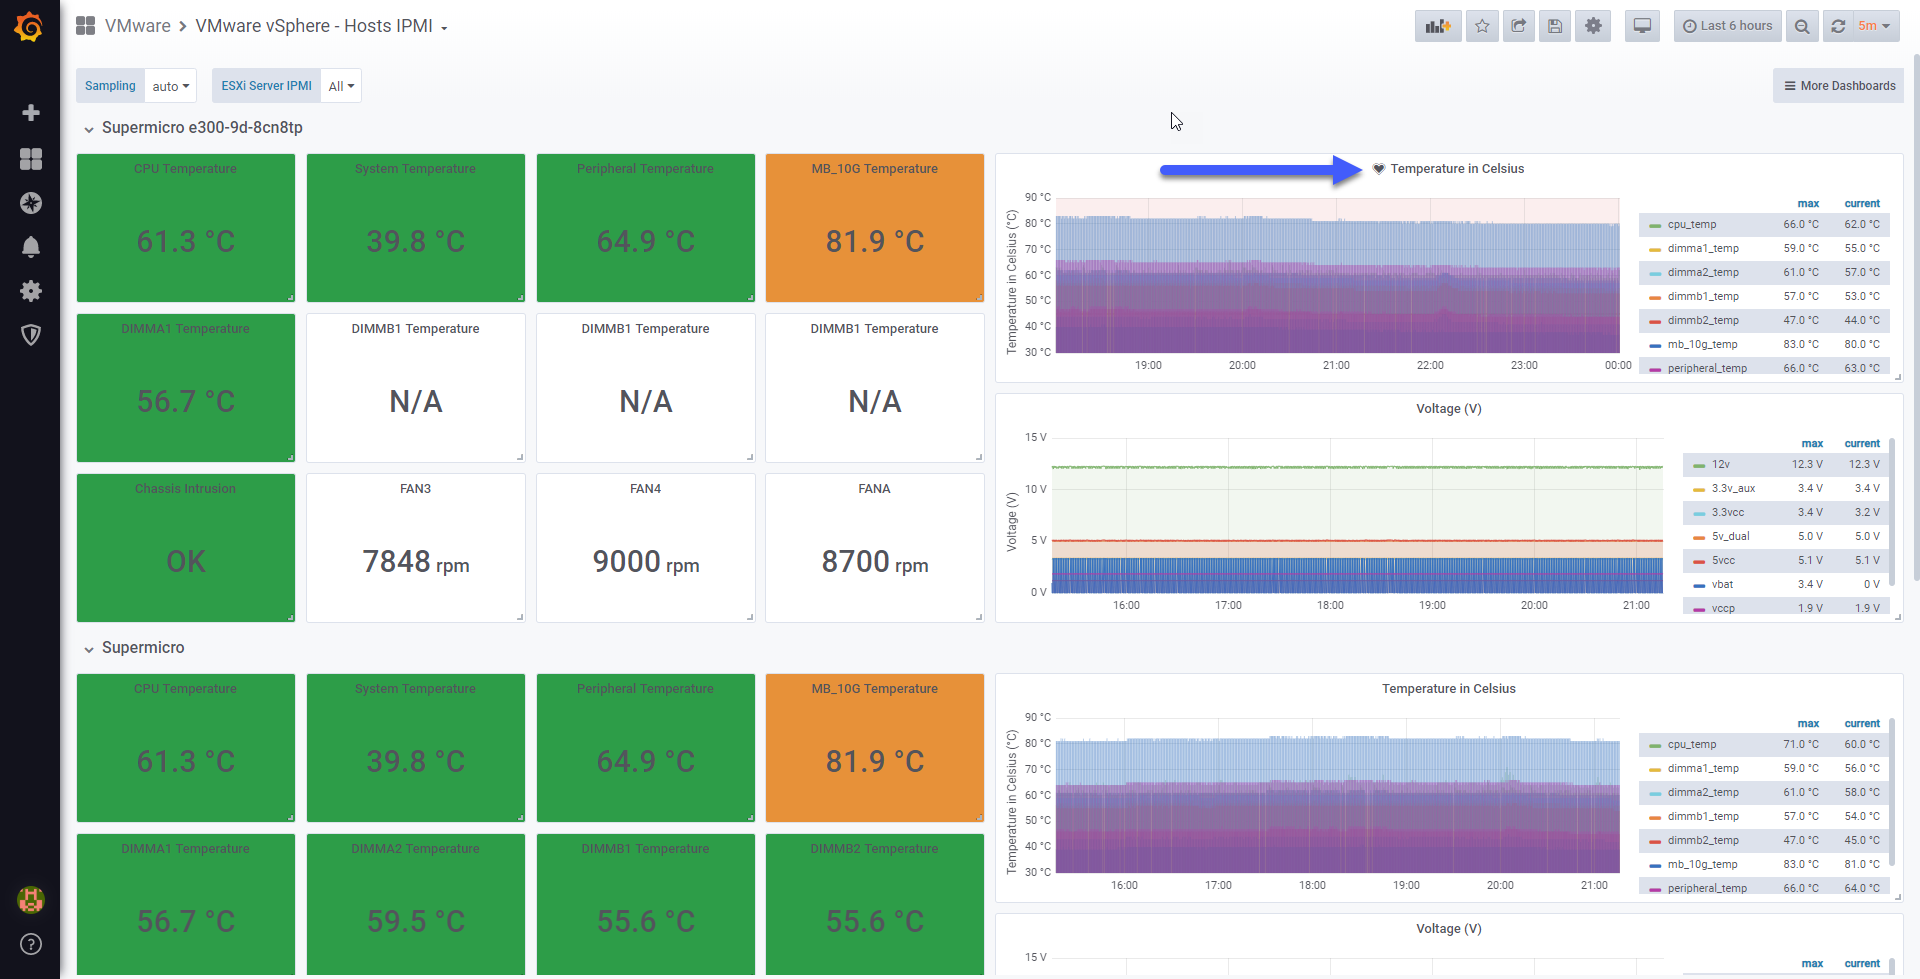Open the Share dashboard icon
This screenshot has width=1920, height=979.
click(x=1518, y=26)
